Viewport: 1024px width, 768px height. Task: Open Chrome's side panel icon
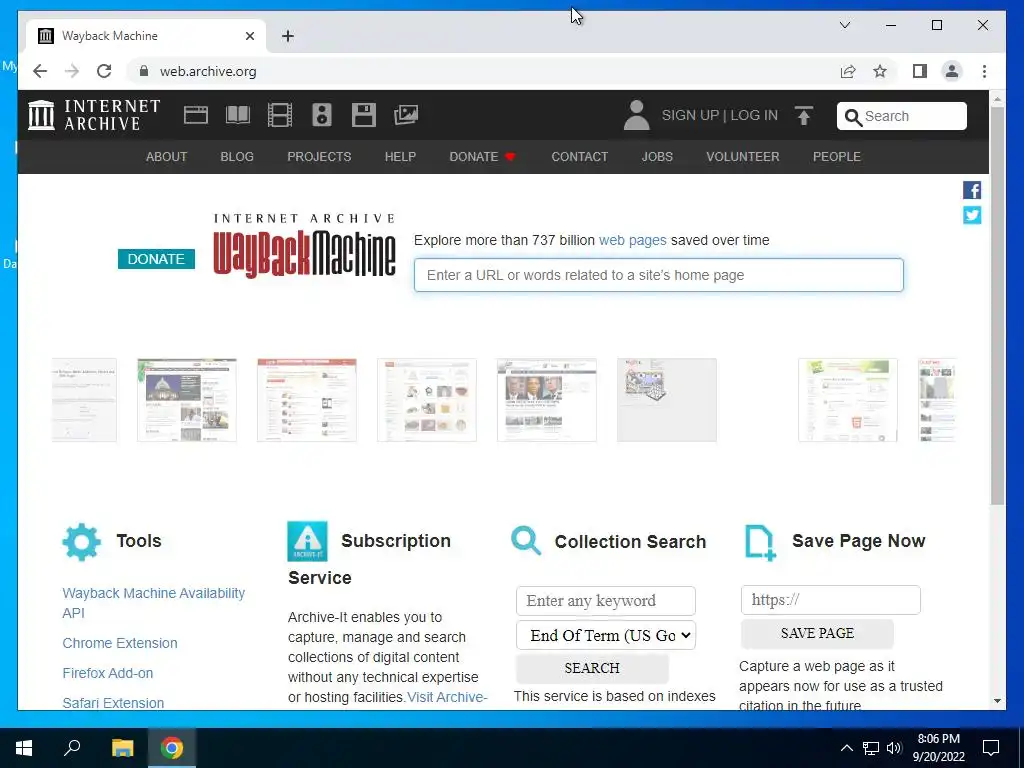920,71
